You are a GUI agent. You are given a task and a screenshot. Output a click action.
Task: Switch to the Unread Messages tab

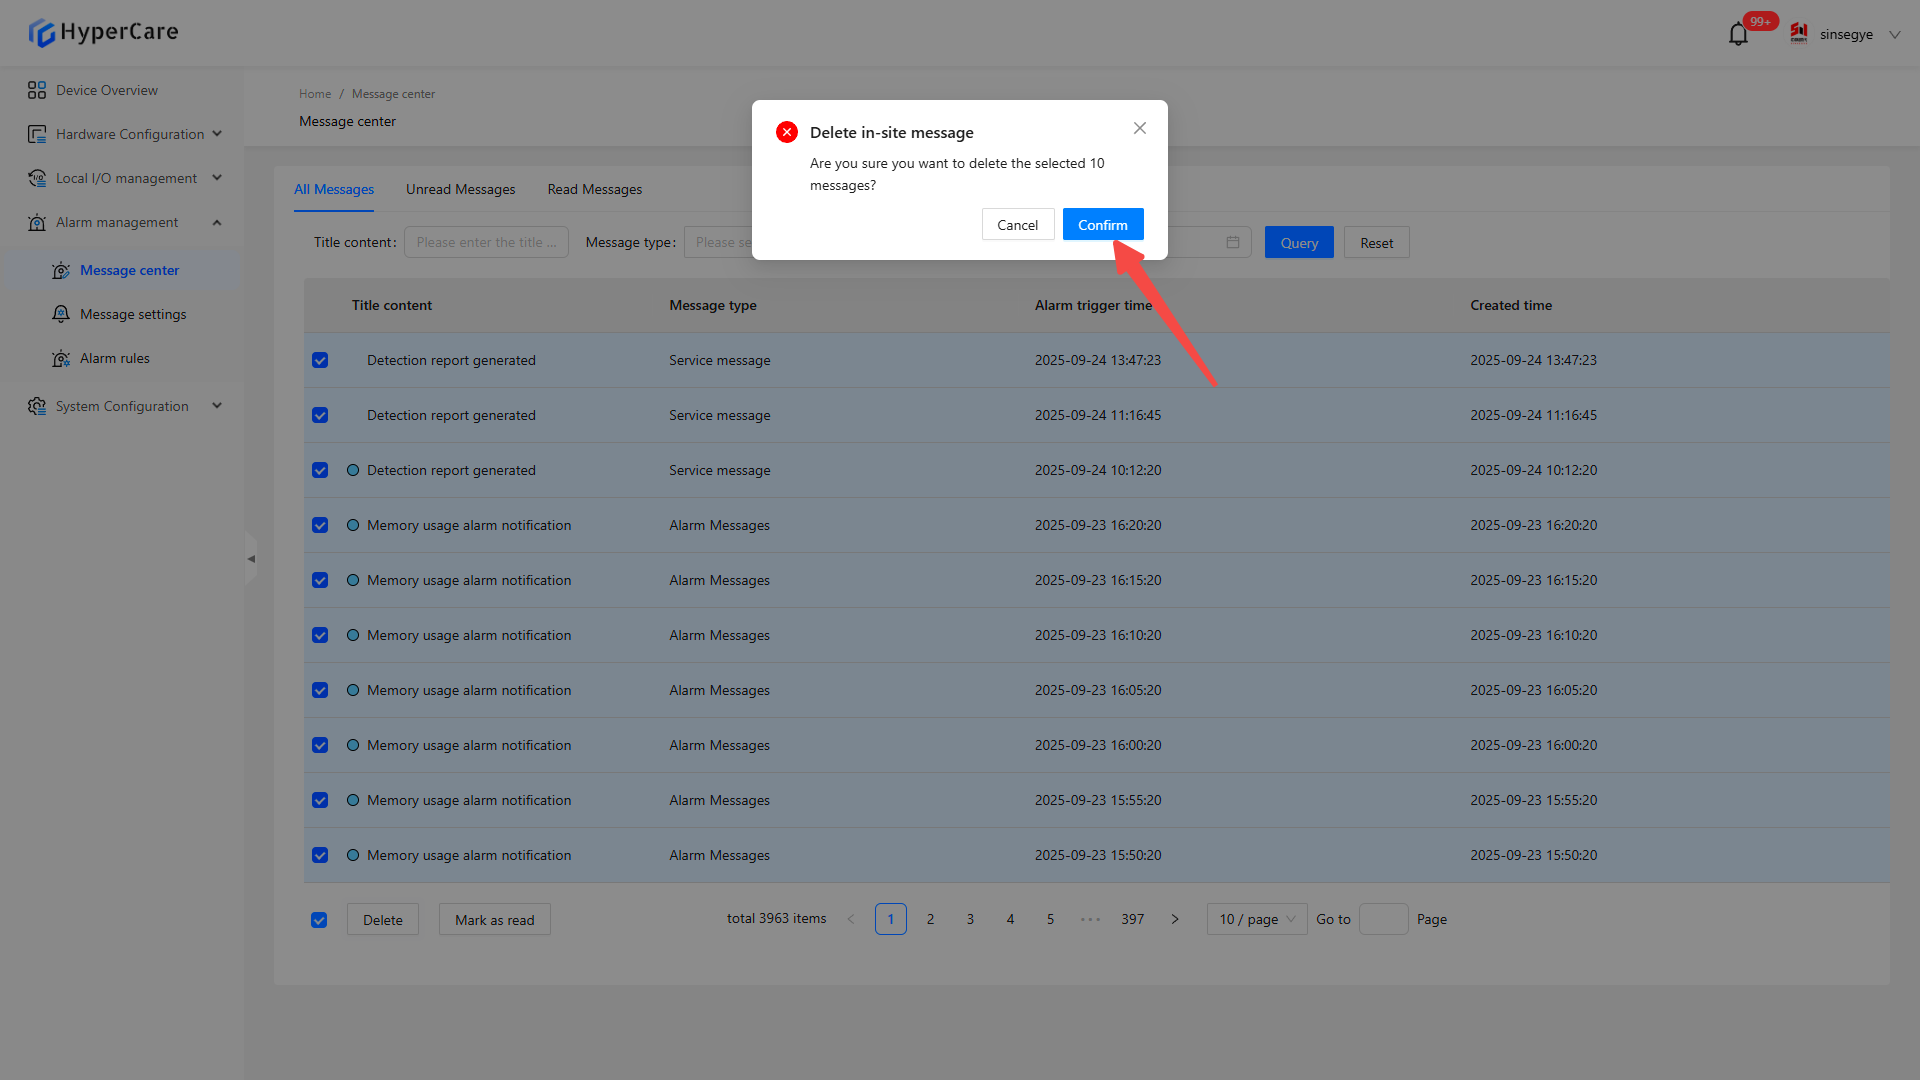(460, 189)
